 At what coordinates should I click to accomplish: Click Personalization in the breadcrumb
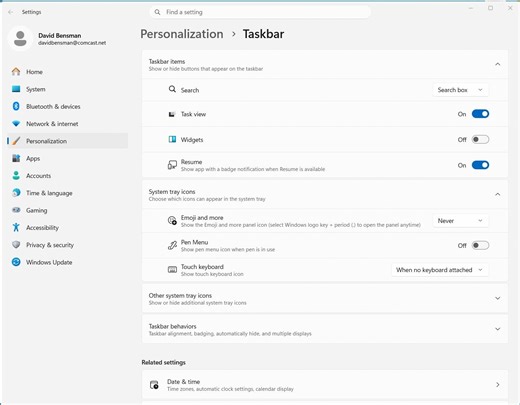[182, 34]
